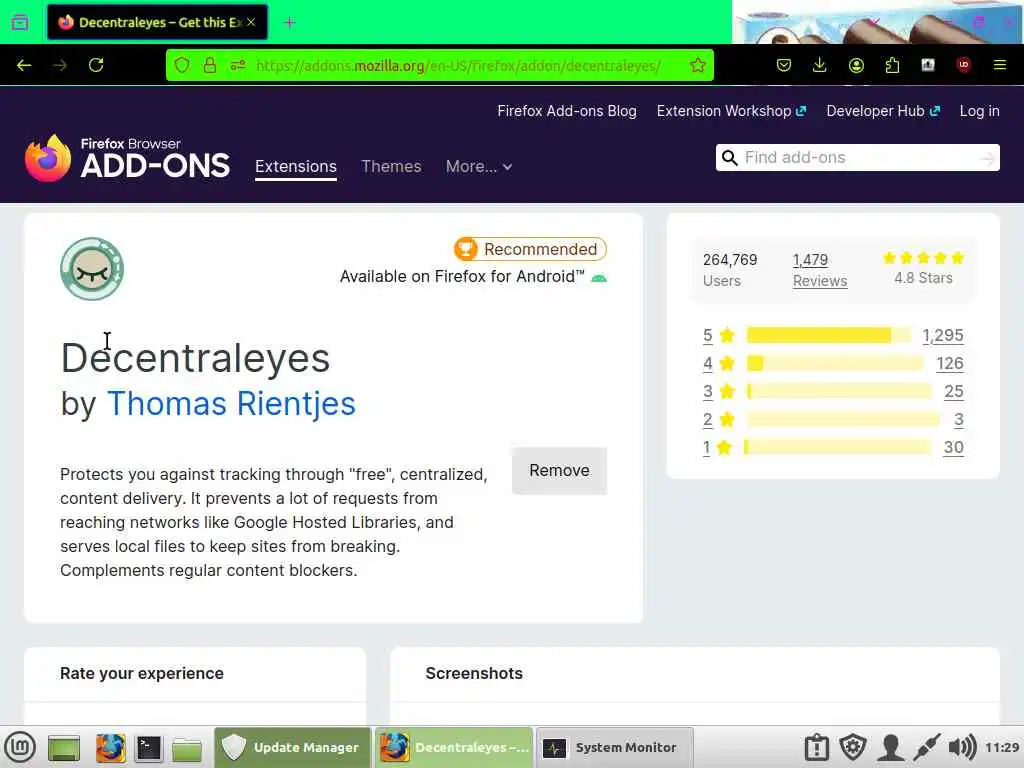Open the 126 four-star reviews count
1024x768 pixels.
click(x=950, y=363)
